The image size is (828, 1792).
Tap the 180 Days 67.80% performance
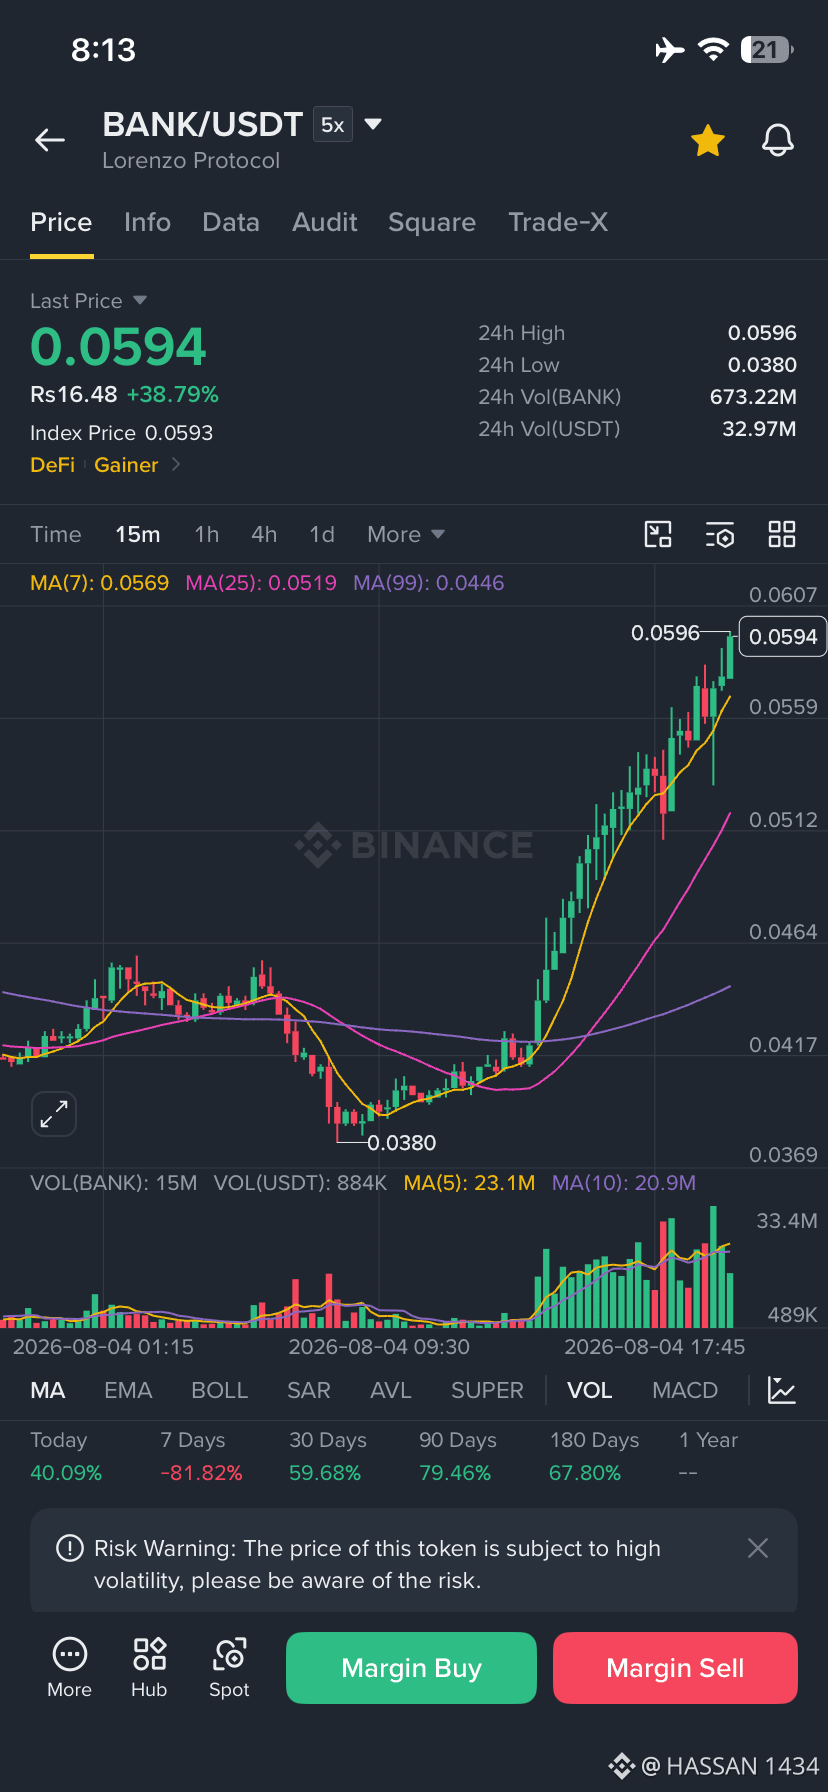pos(594,1456)
